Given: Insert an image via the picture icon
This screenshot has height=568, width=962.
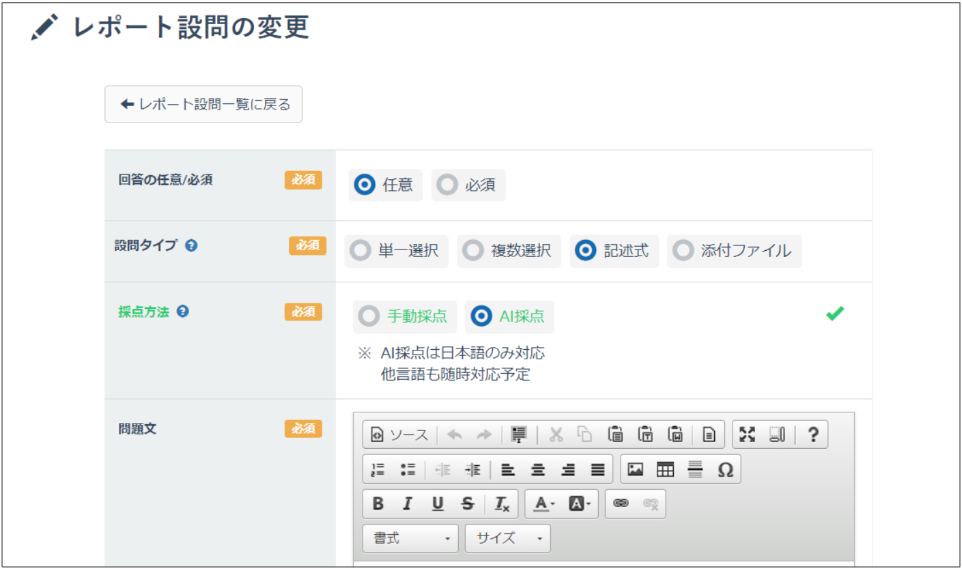Looking at the screenshot, I should 636,470.
